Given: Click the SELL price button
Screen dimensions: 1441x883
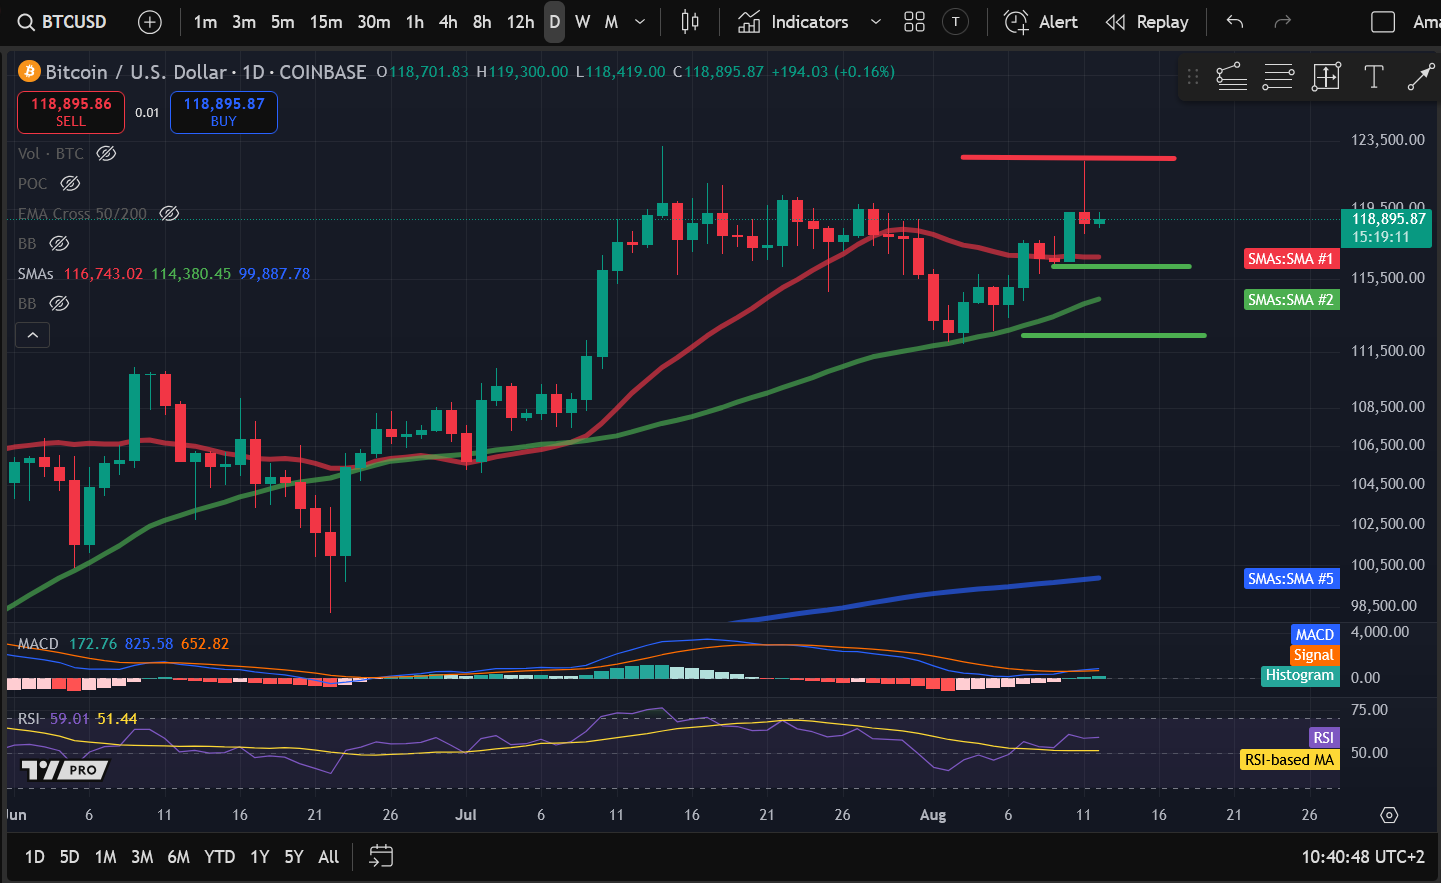Looking at the screenshot, I should tap(71, 112).
